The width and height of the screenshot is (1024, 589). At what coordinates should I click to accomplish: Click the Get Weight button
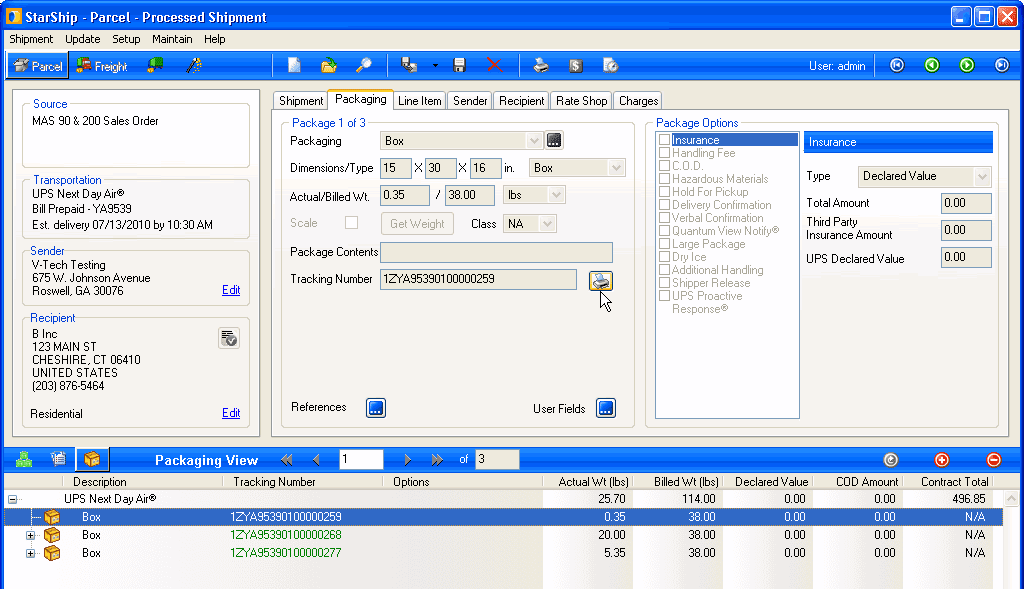pyautogui.click(x=417, y=223)
